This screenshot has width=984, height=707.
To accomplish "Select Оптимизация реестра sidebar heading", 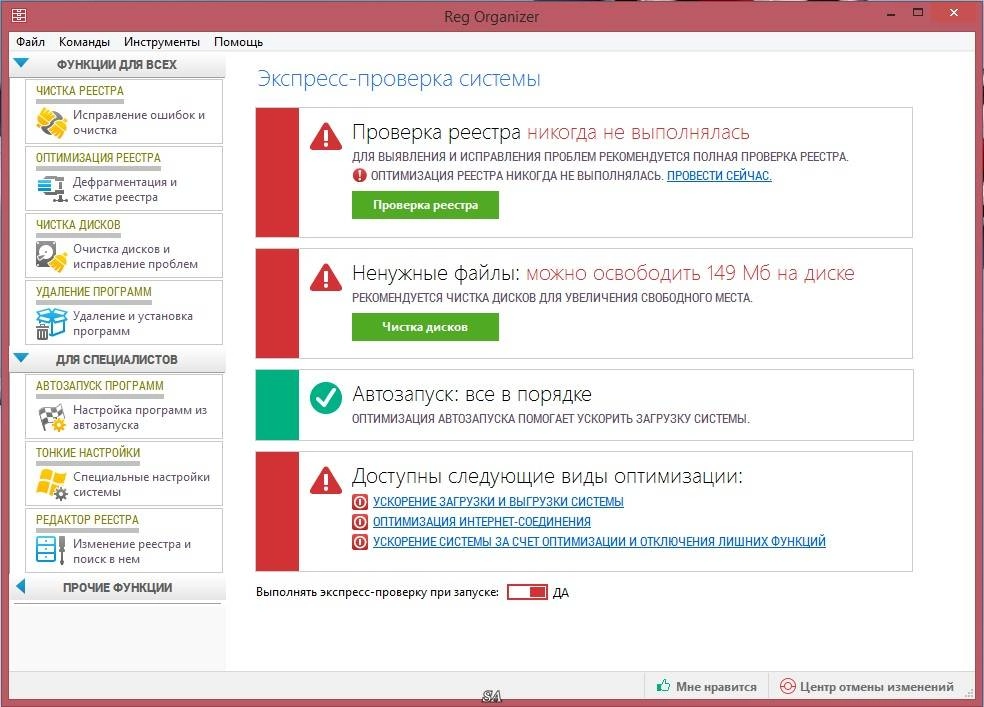I will click(x=98, y=158).
